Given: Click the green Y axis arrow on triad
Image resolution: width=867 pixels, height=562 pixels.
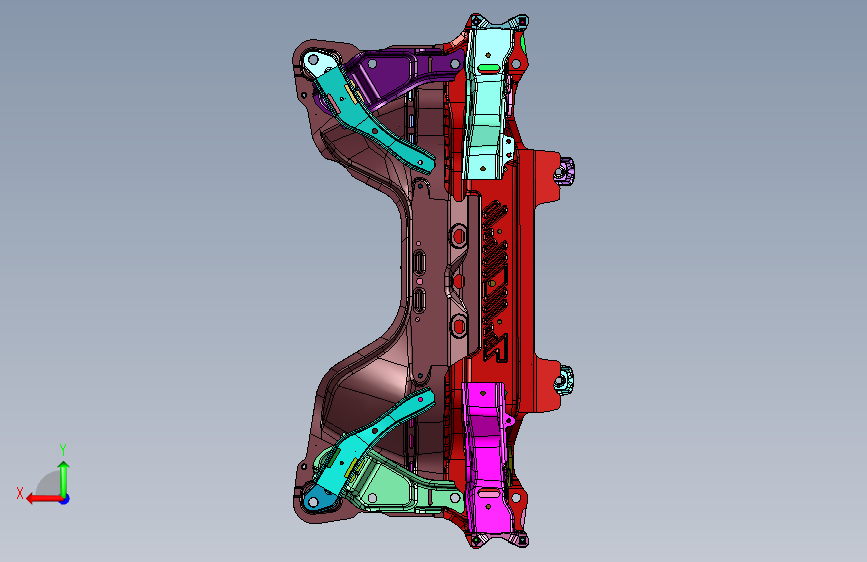Looking at the screenshot, I should (x=64, y=479).
